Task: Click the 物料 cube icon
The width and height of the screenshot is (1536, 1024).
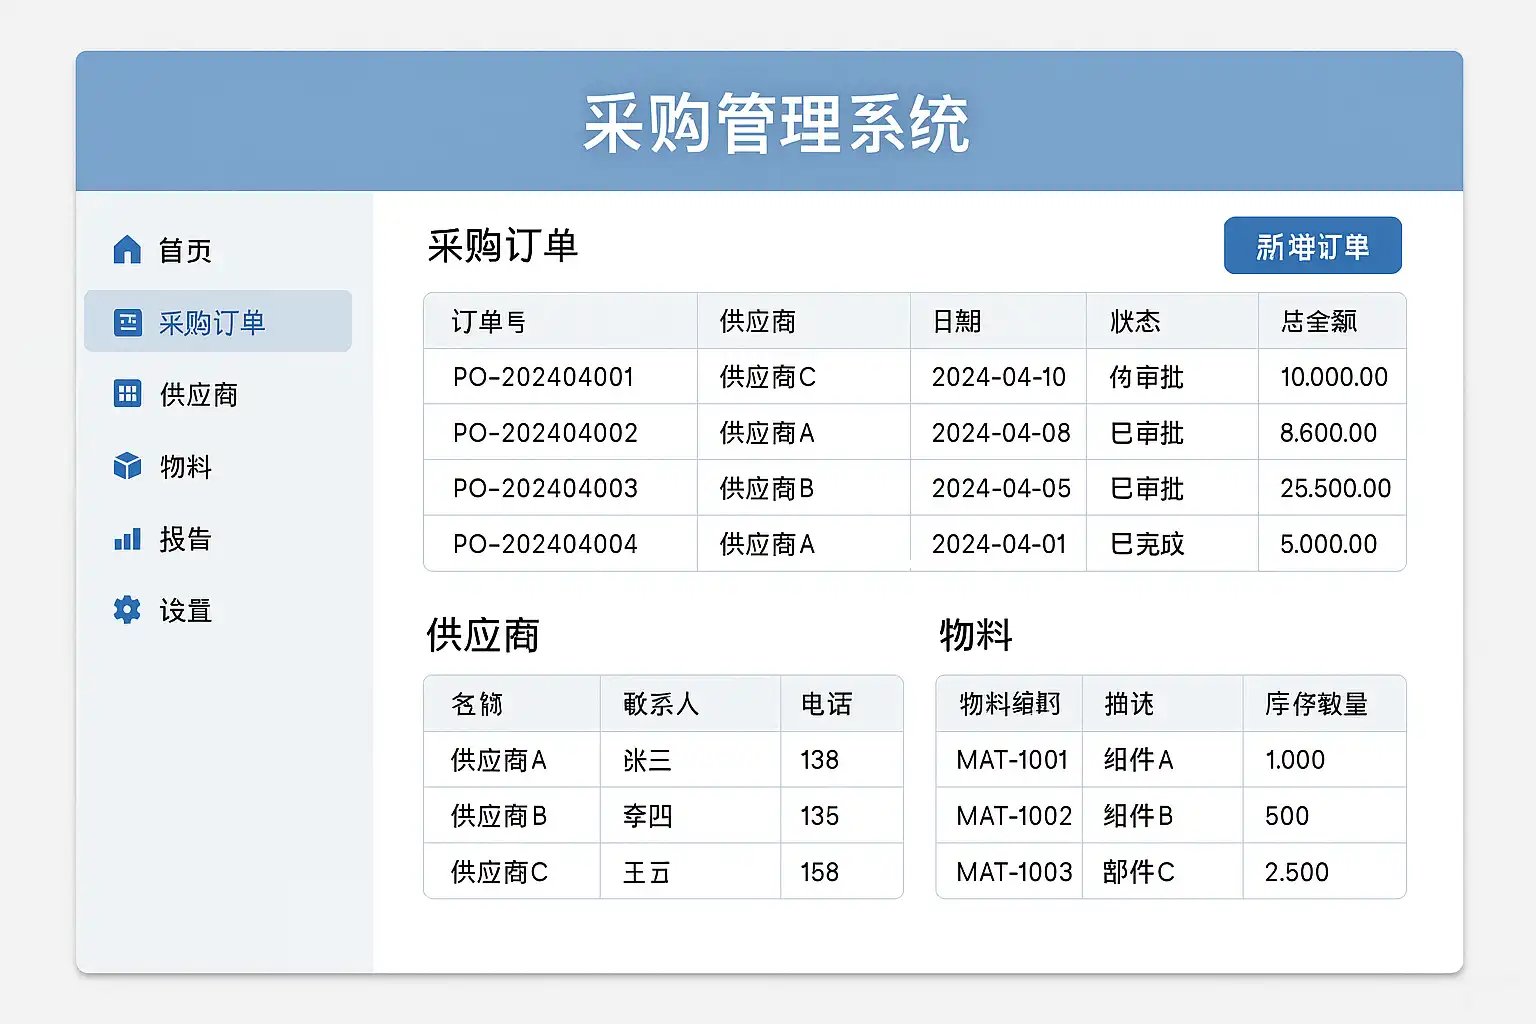Action: pyautogui.click(x=128, y=466)
